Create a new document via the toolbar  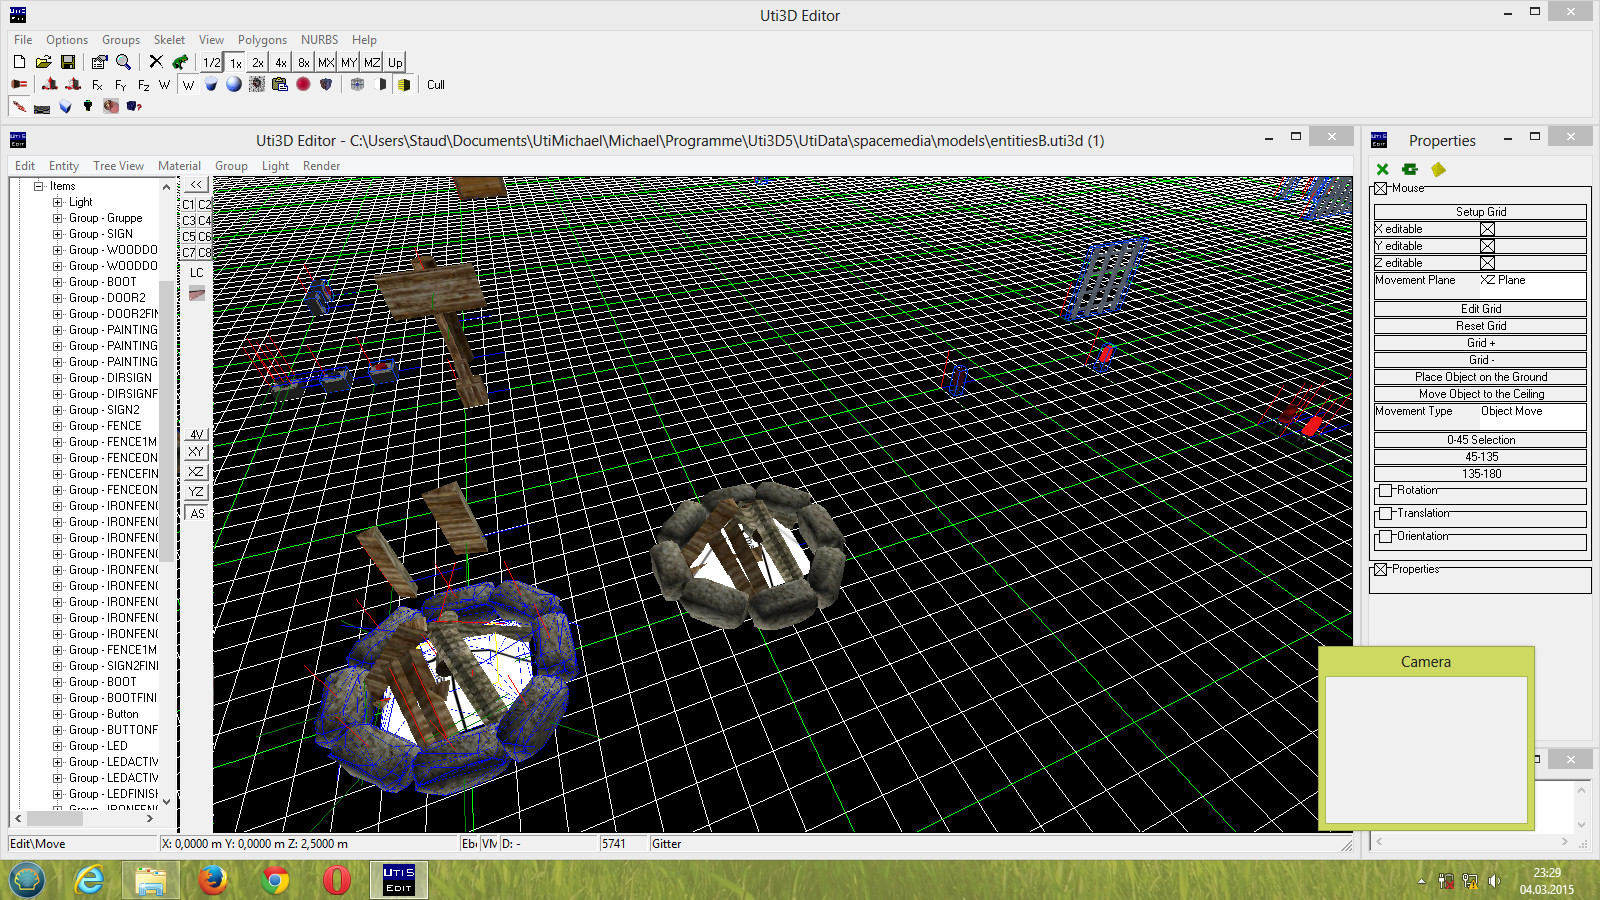click(x=18, y=61)
